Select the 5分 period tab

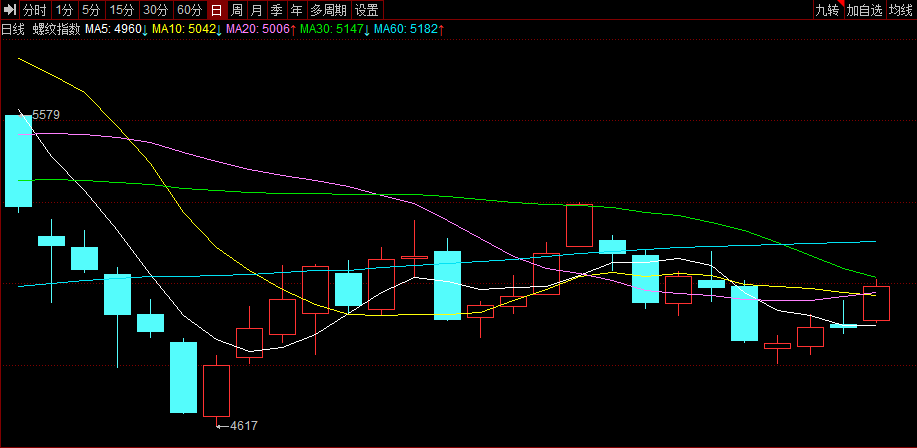(91, 9)
